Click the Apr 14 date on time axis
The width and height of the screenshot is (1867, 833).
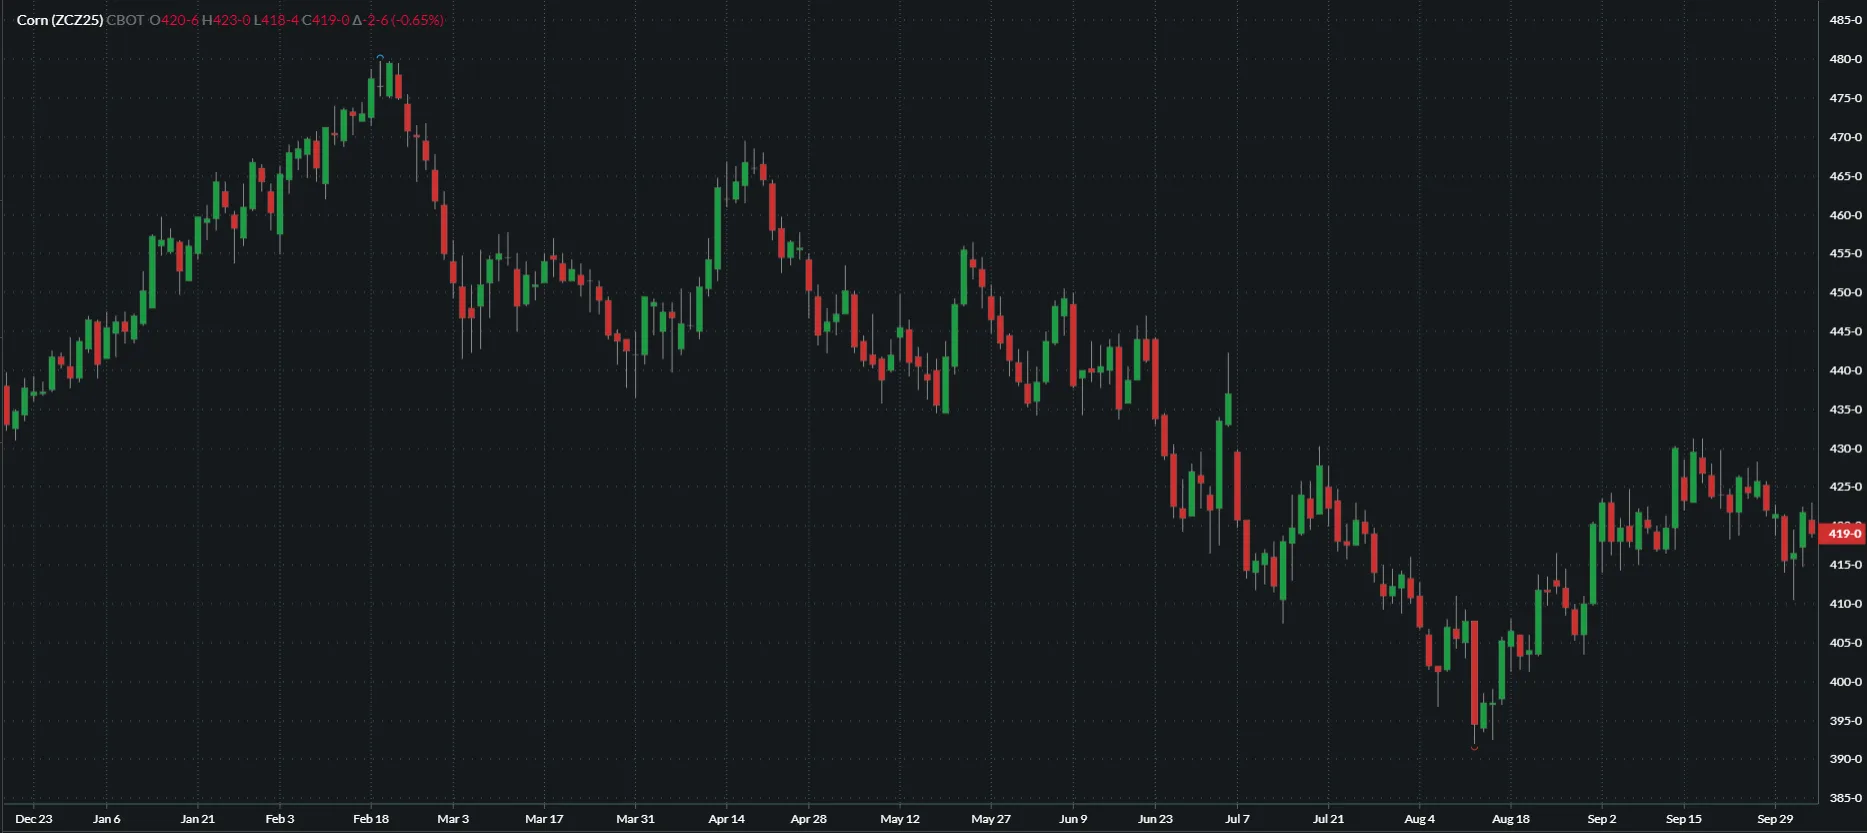(x=726, y=819)
